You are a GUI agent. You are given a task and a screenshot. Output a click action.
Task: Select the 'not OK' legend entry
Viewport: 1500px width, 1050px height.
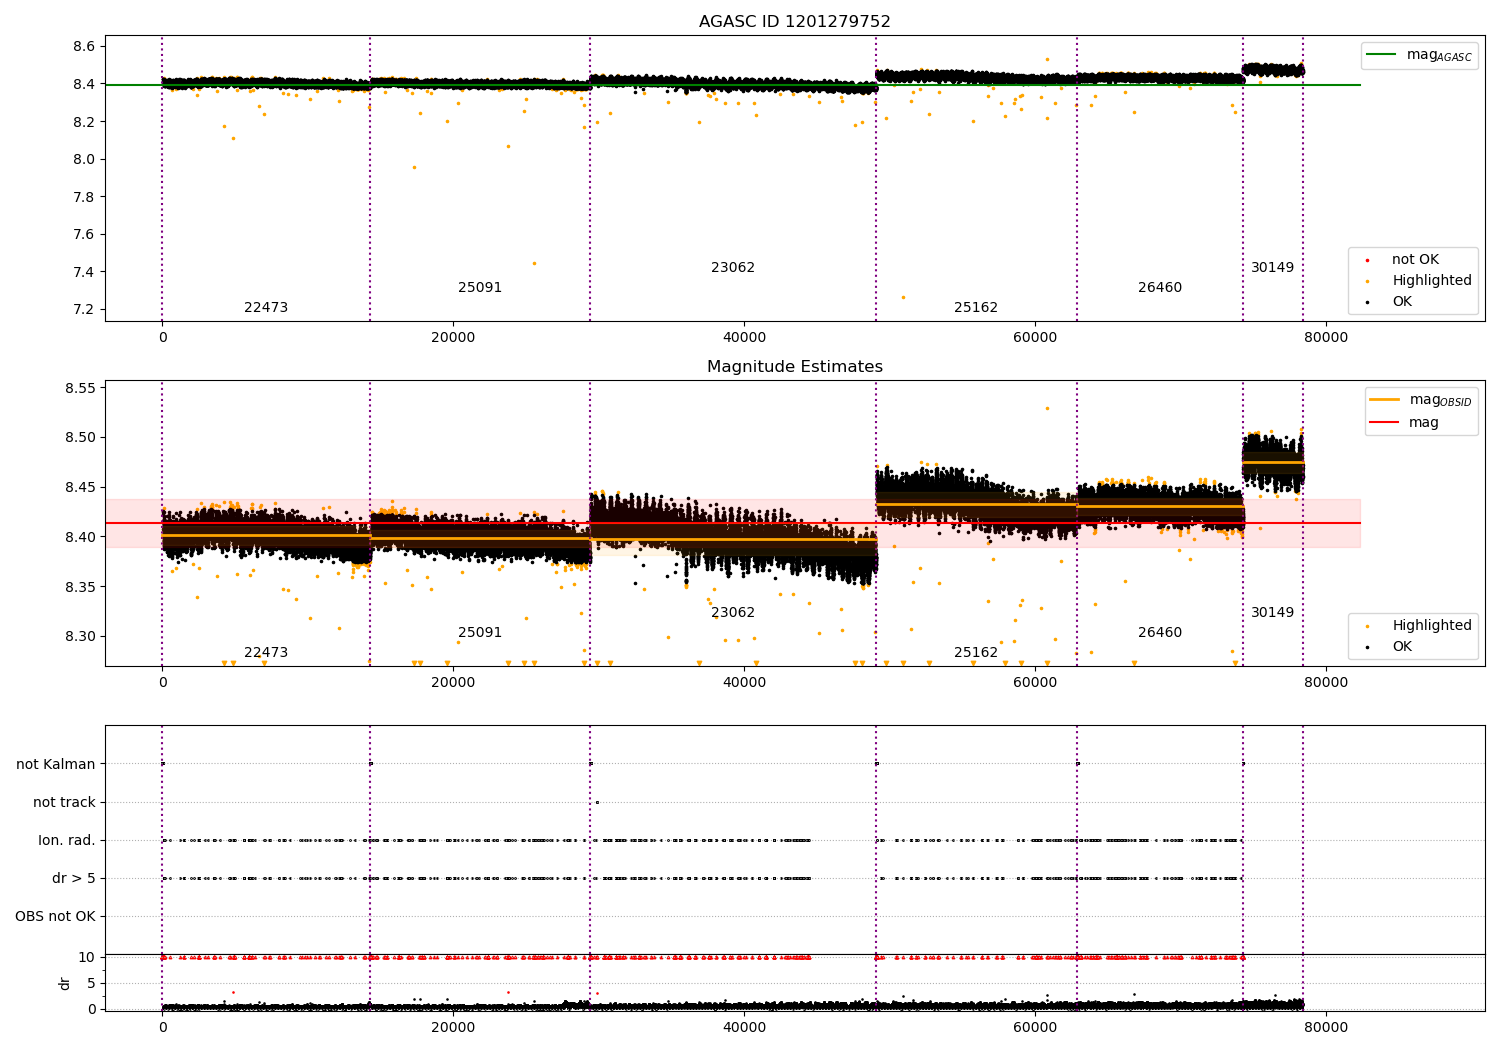(1415, 260)
